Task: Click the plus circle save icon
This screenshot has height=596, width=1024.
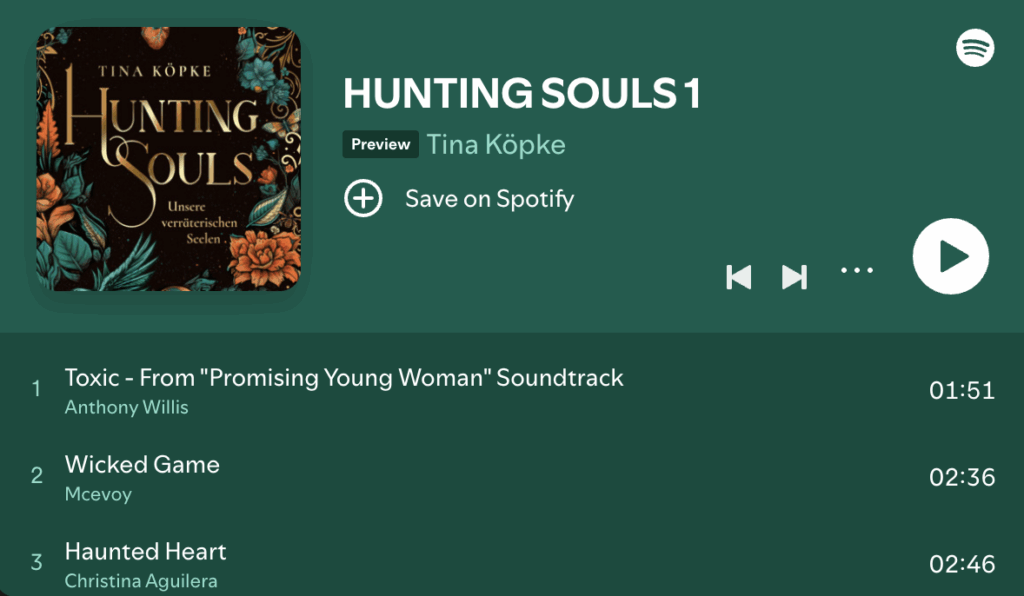Action: [x=363, y=198]
